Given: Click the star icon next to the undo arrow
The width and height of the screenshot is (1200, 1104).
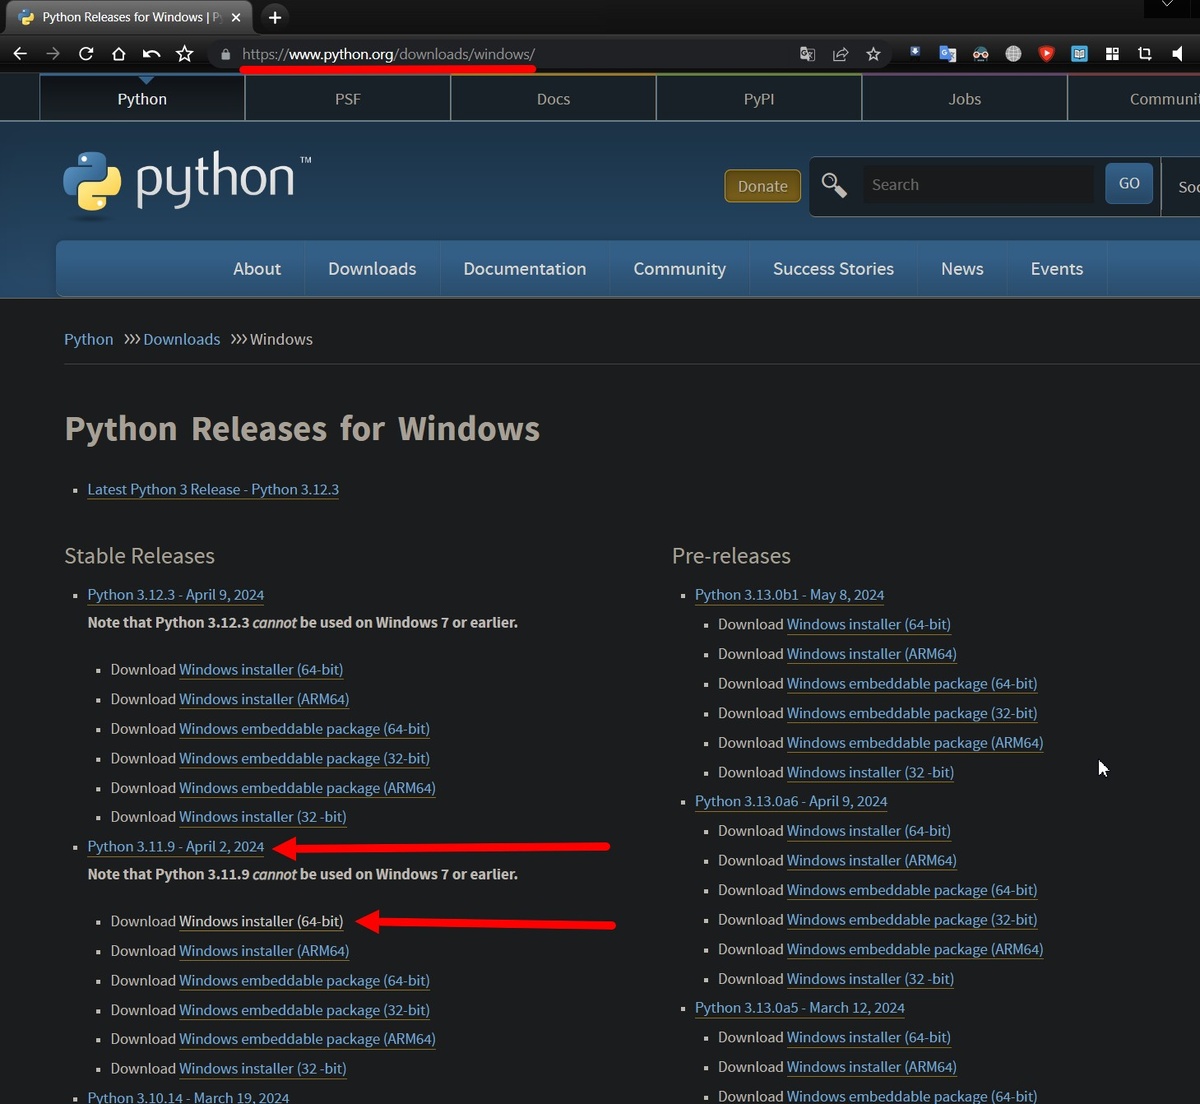Looking at the screenshot, I should pyautogui.click(x=184, y=54).
